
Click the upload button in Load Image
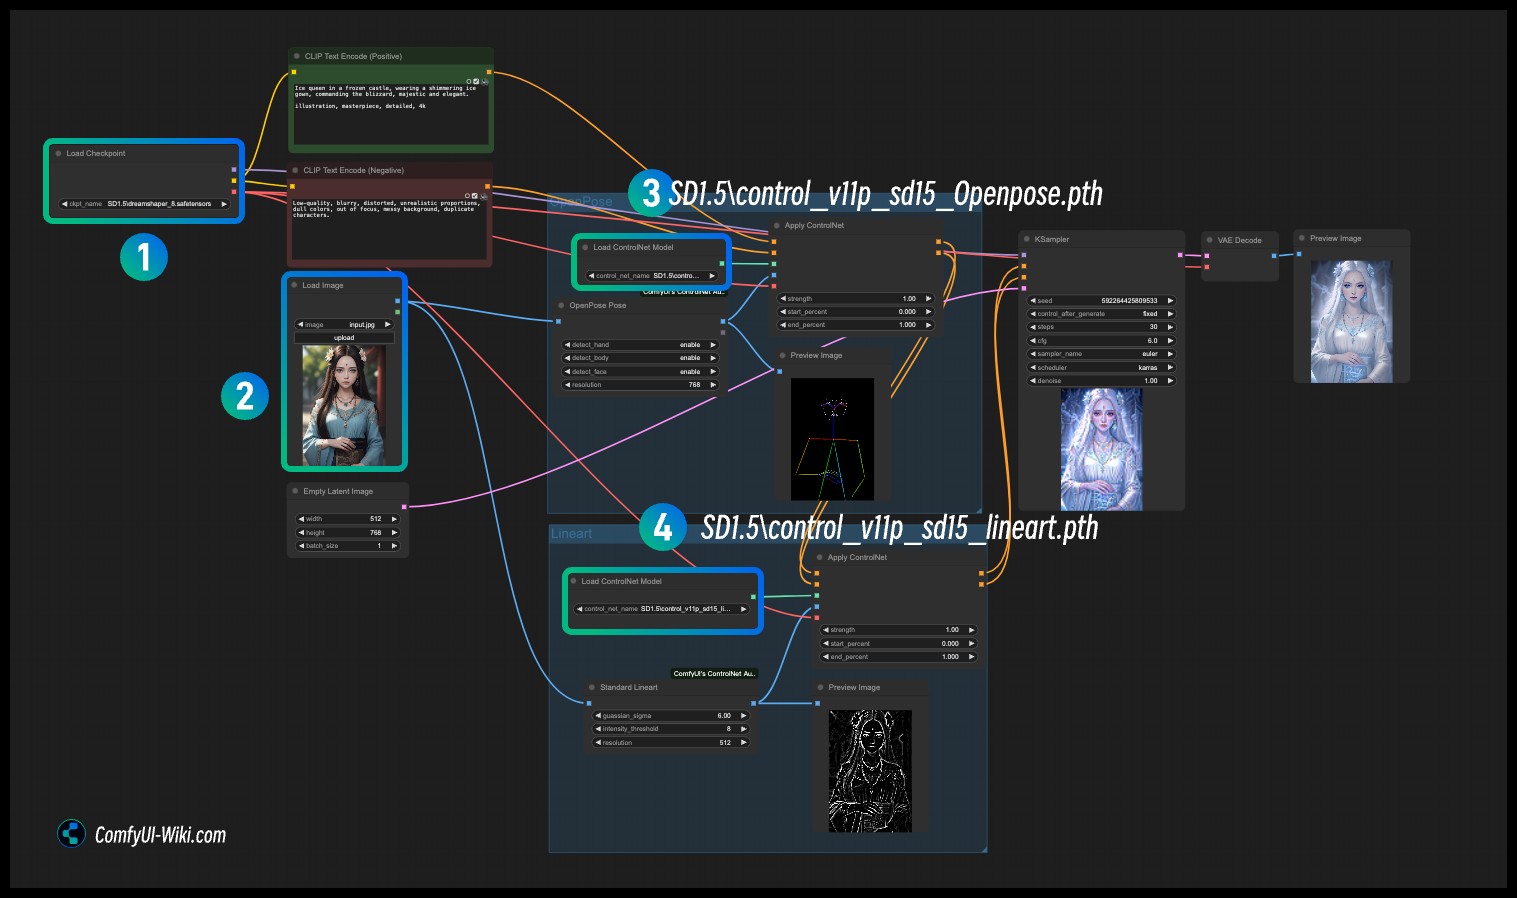(344, 338)
